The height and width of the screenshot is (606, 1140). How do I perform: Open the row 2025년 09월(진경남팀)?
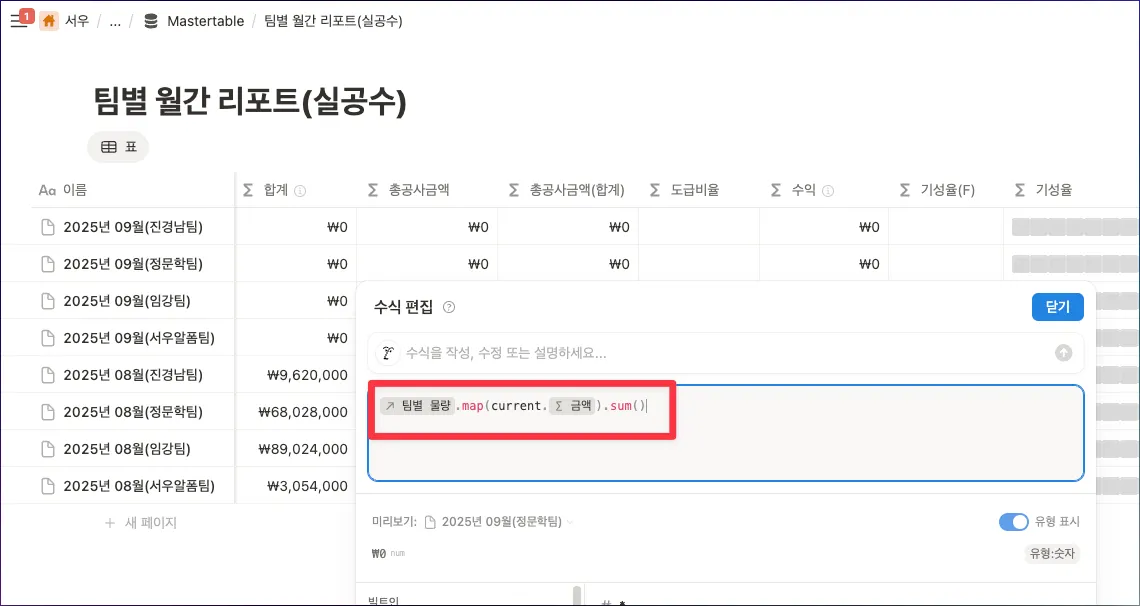(133, 227)
